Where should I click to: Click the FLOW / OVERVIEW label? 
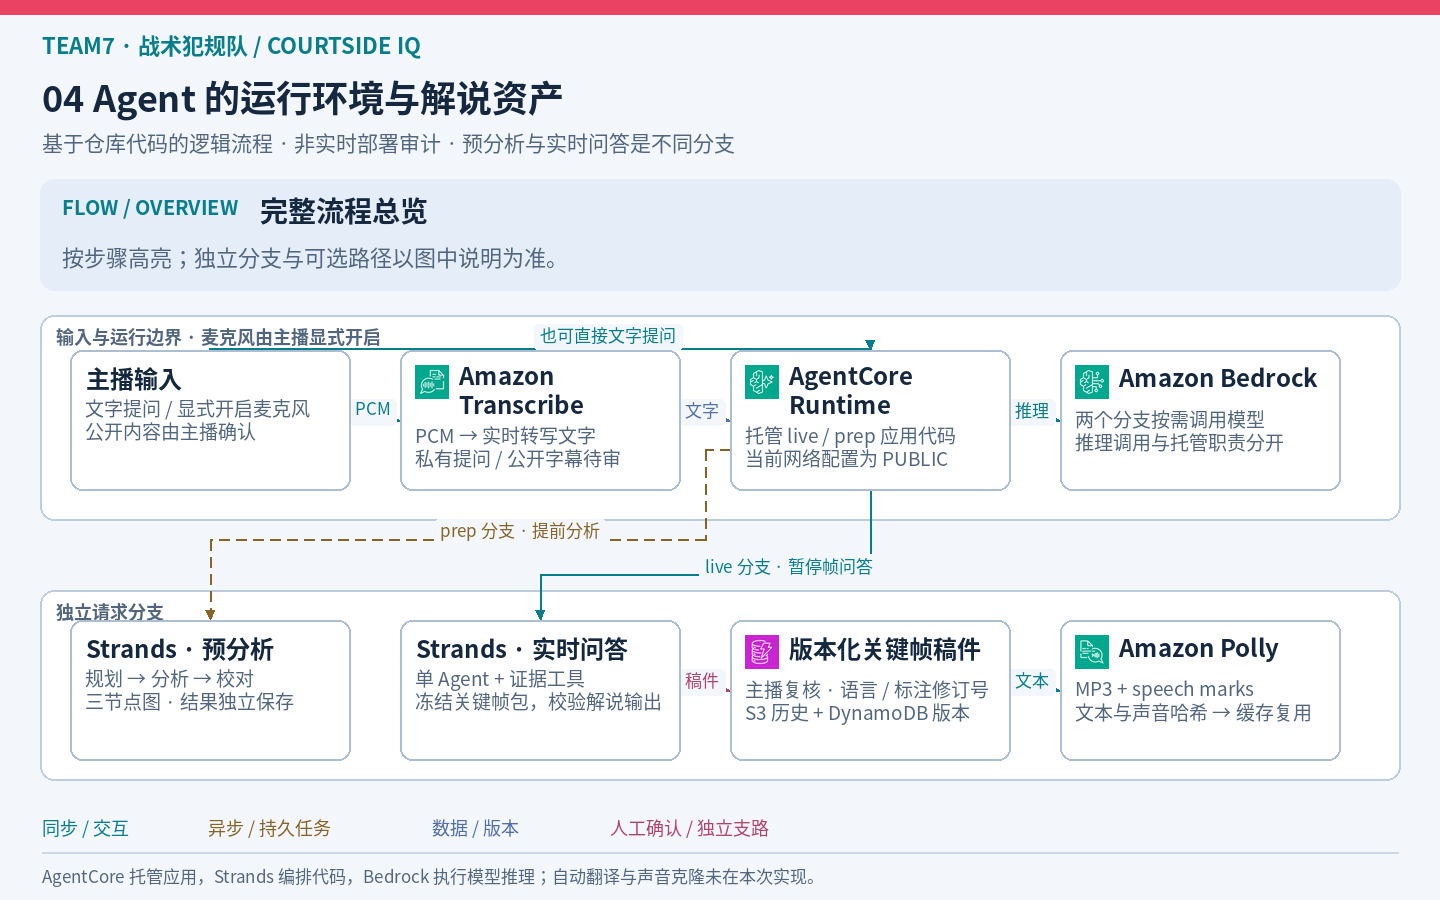pyautogui.click(x=150, y=208)
